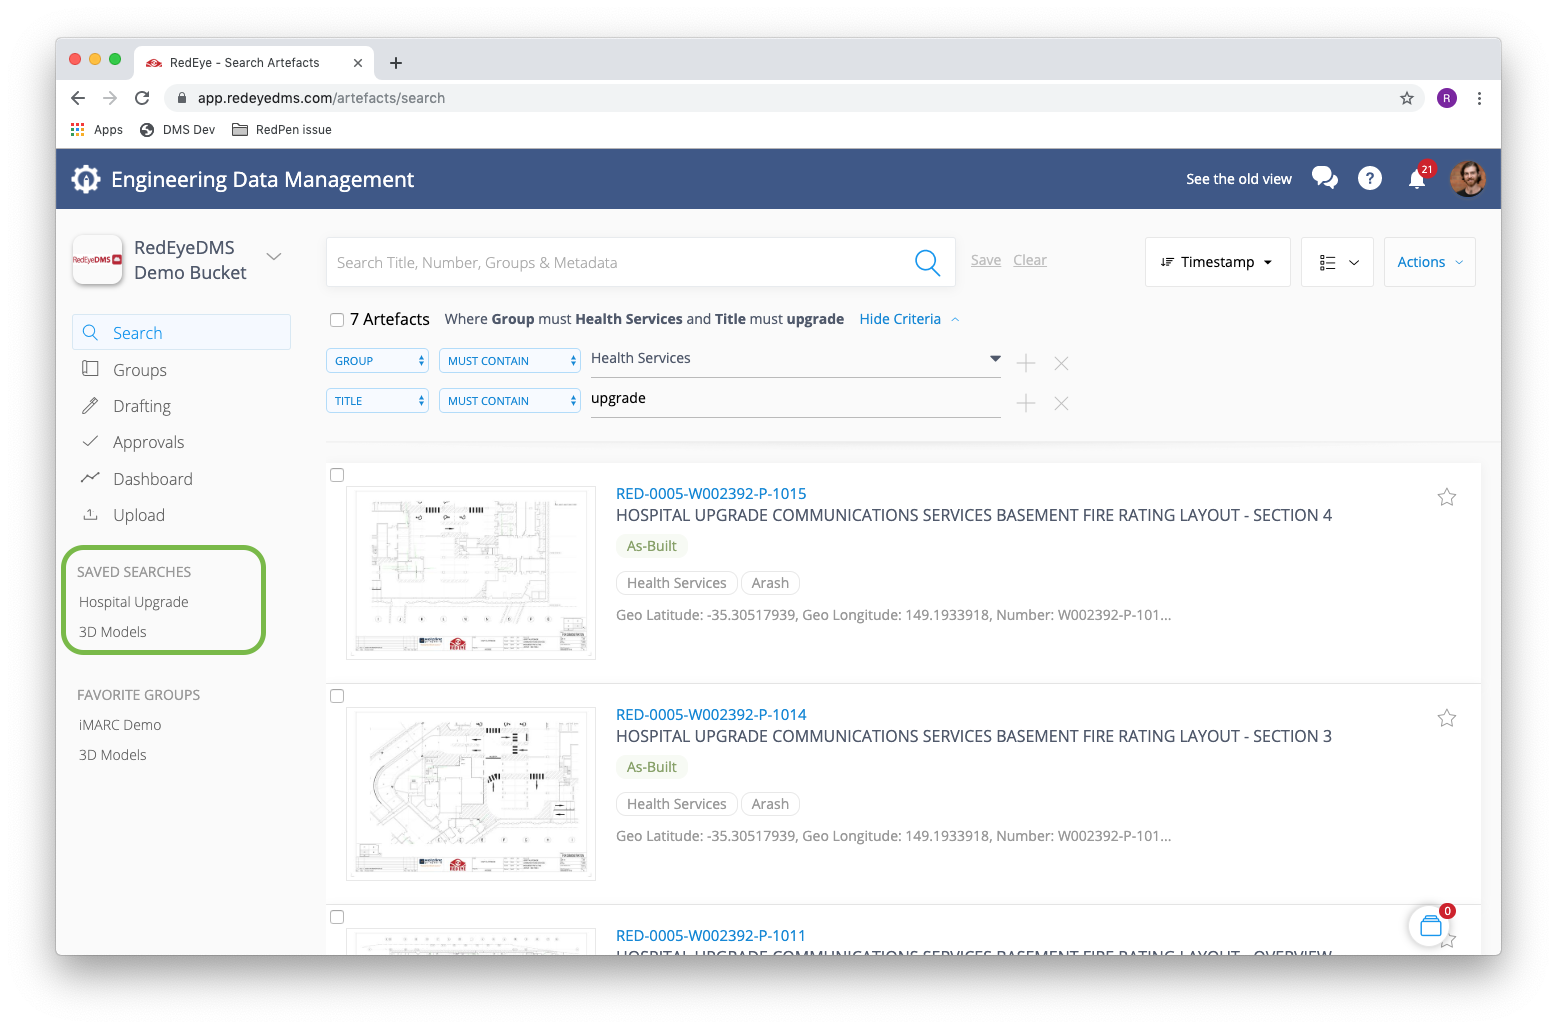Add criteria after Health Services row
This screenshot has width=1557, height=1029.
tap(1025, 363)
